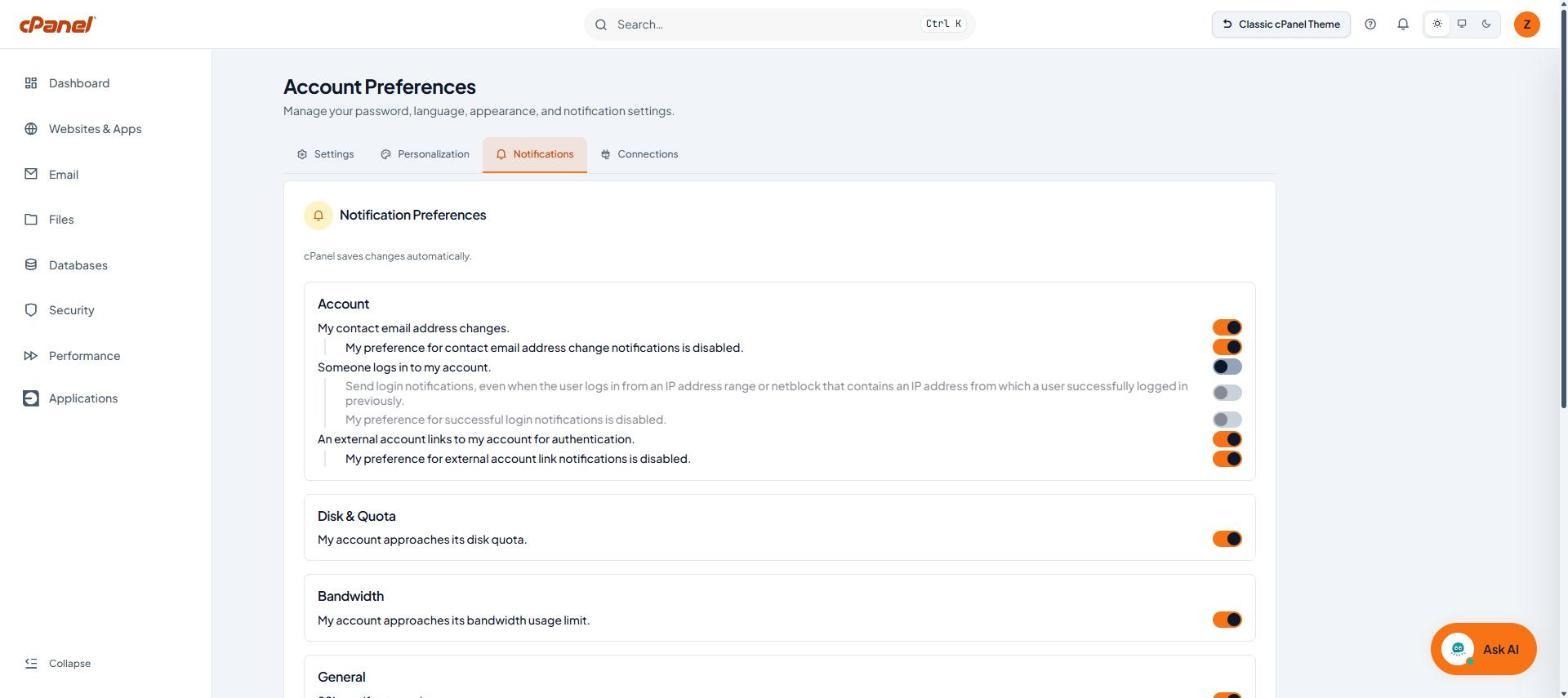Viewport: 1568px width, 698px height.
Task: Click the Security shield icon
Action: point(31,310)
